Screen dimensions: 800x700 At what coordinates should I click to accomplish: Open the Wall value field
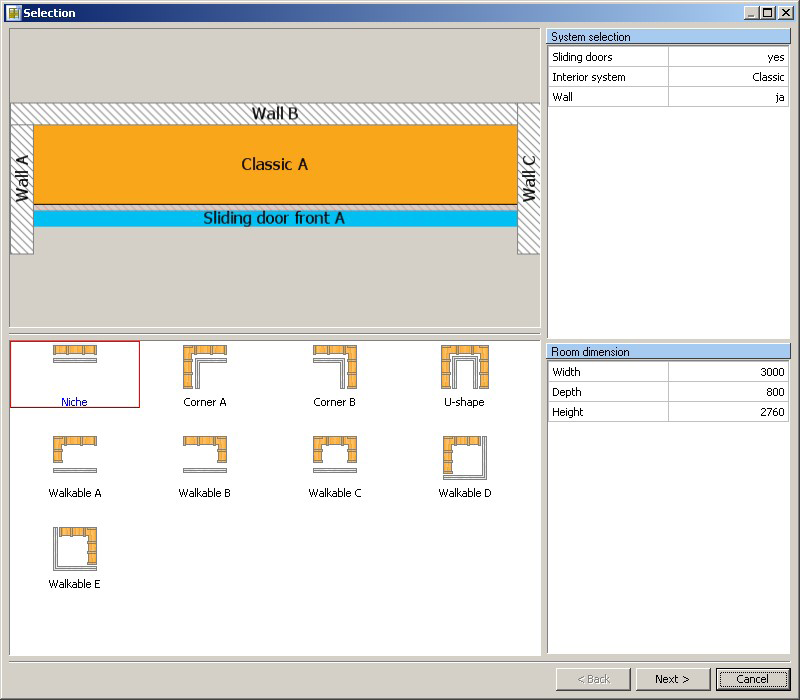727,97
